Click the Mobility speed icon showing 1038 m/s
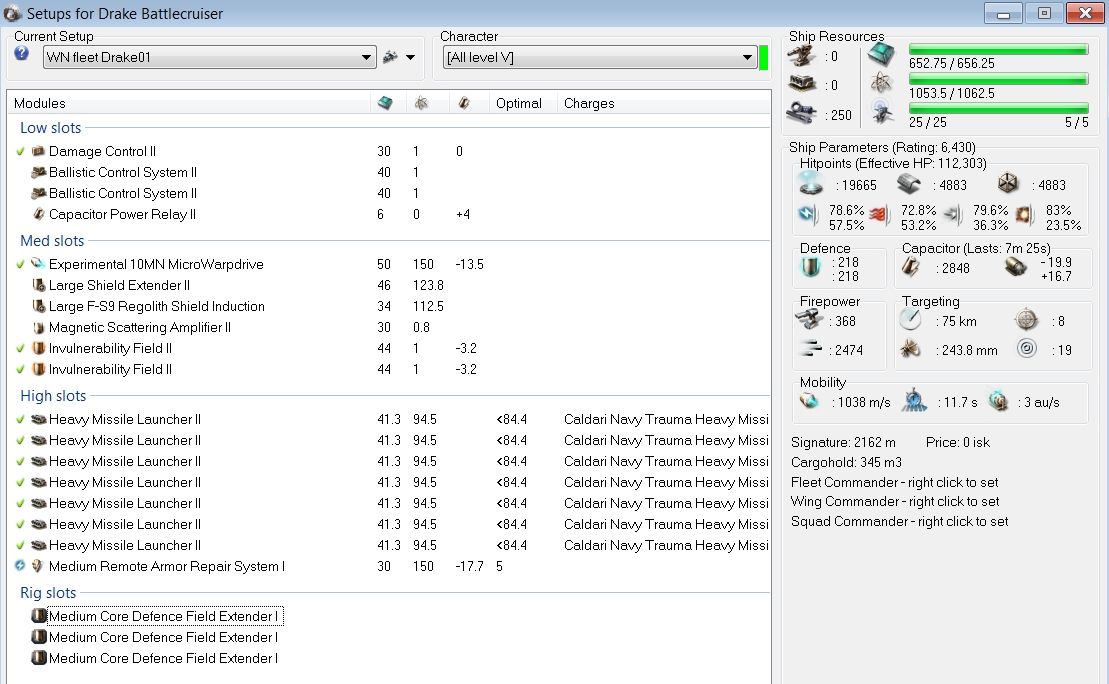This screenshot has width=1109, height=684. 809,401
